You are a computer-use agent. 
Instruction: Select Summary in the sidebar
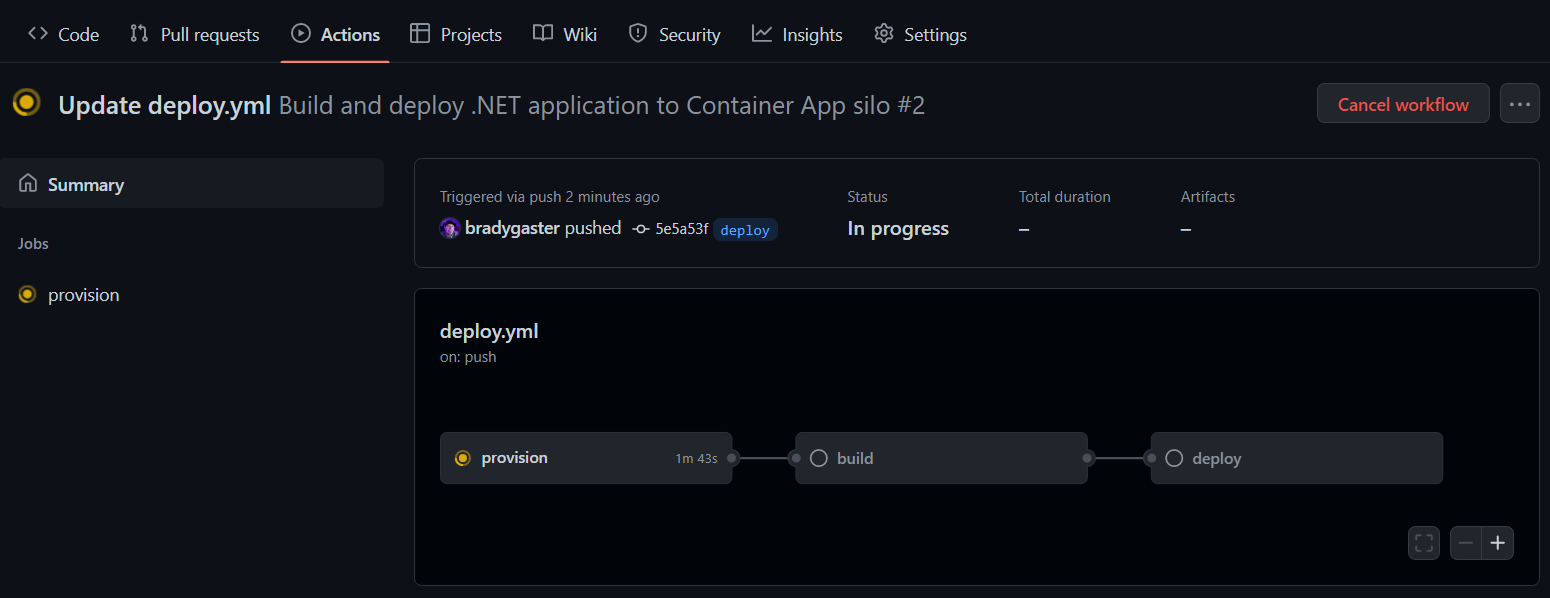[192, 184]
